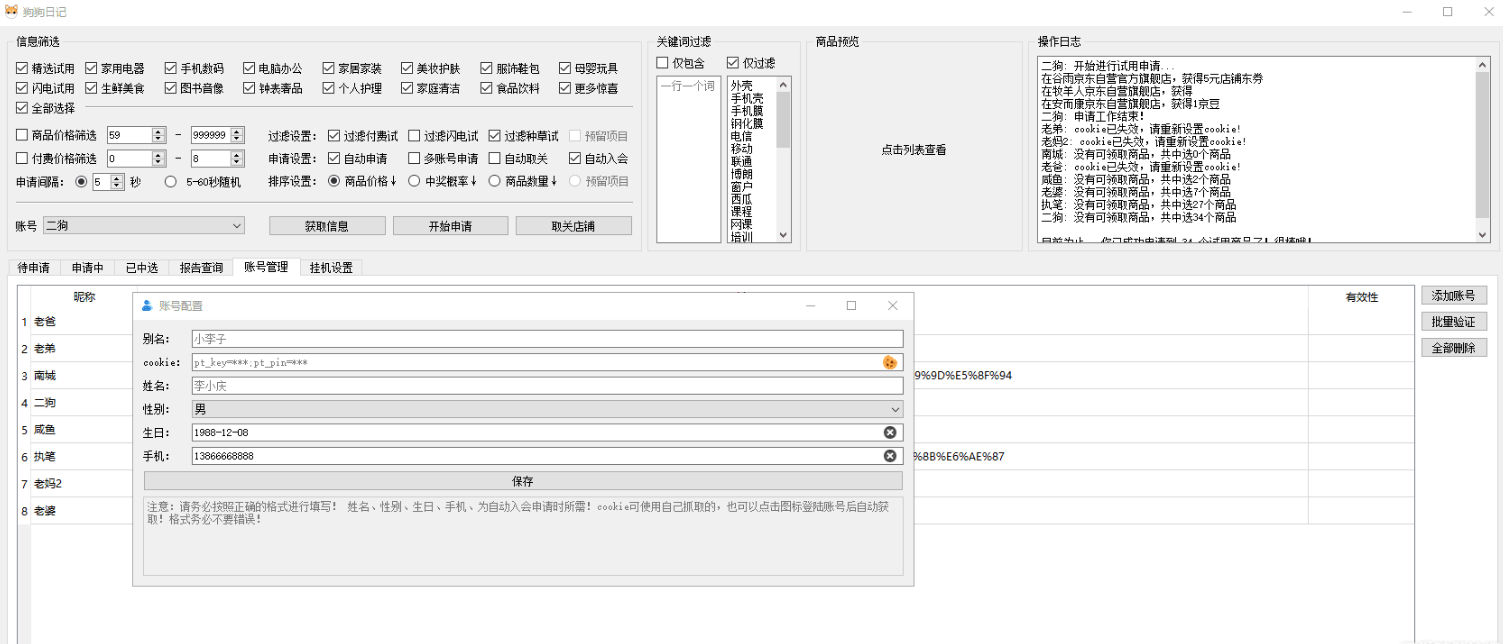Uncheck the 仅过滤 keyword option
The height and width of the screenshot is (644, 1503).
tap(733, 63)
